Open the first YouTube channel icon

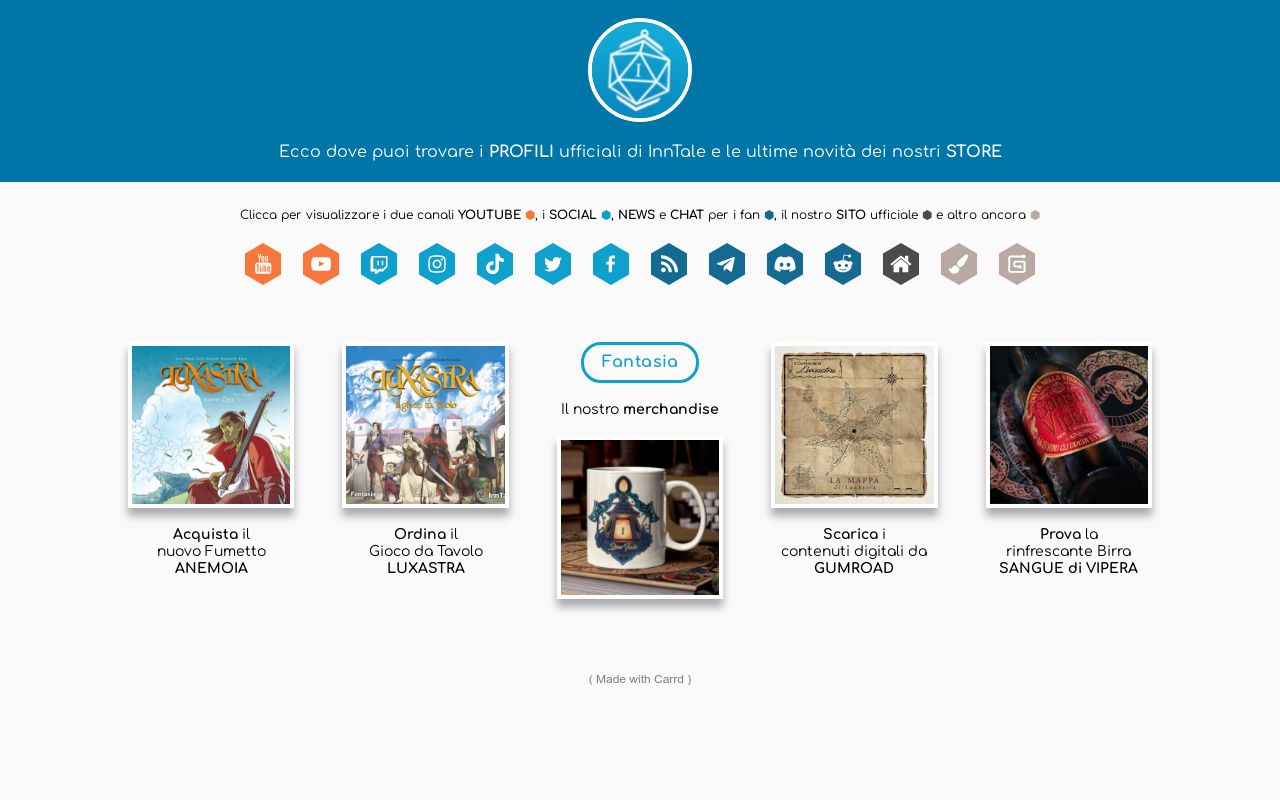(263, 264)
